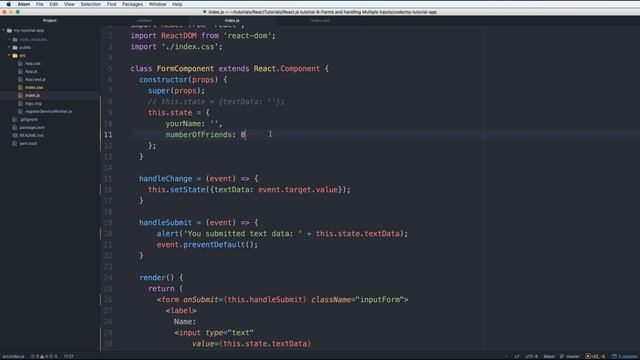Screen dimensions: 640x360
Task: Click the src/index.js path in status bar
Action: [x=13, y=356]
